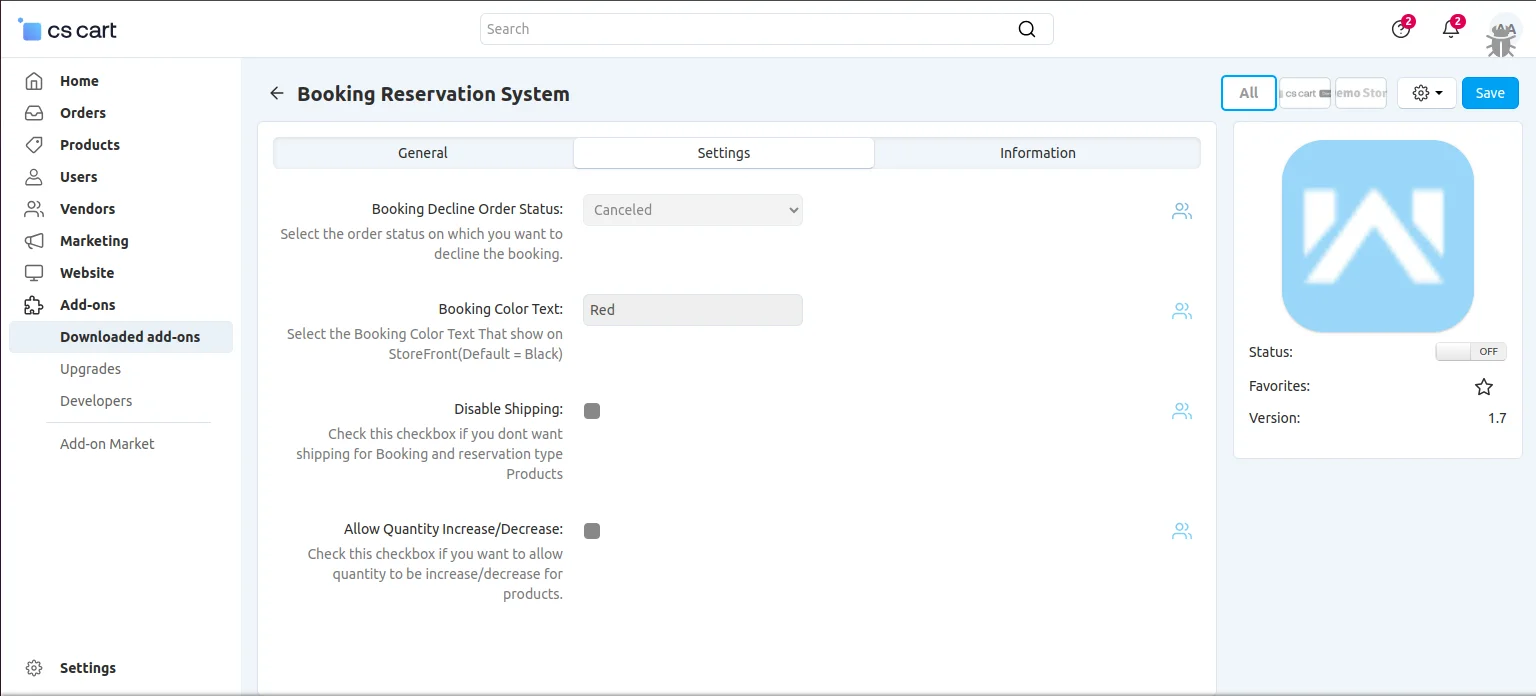Click the help icon in top bar

(1401, 29)
